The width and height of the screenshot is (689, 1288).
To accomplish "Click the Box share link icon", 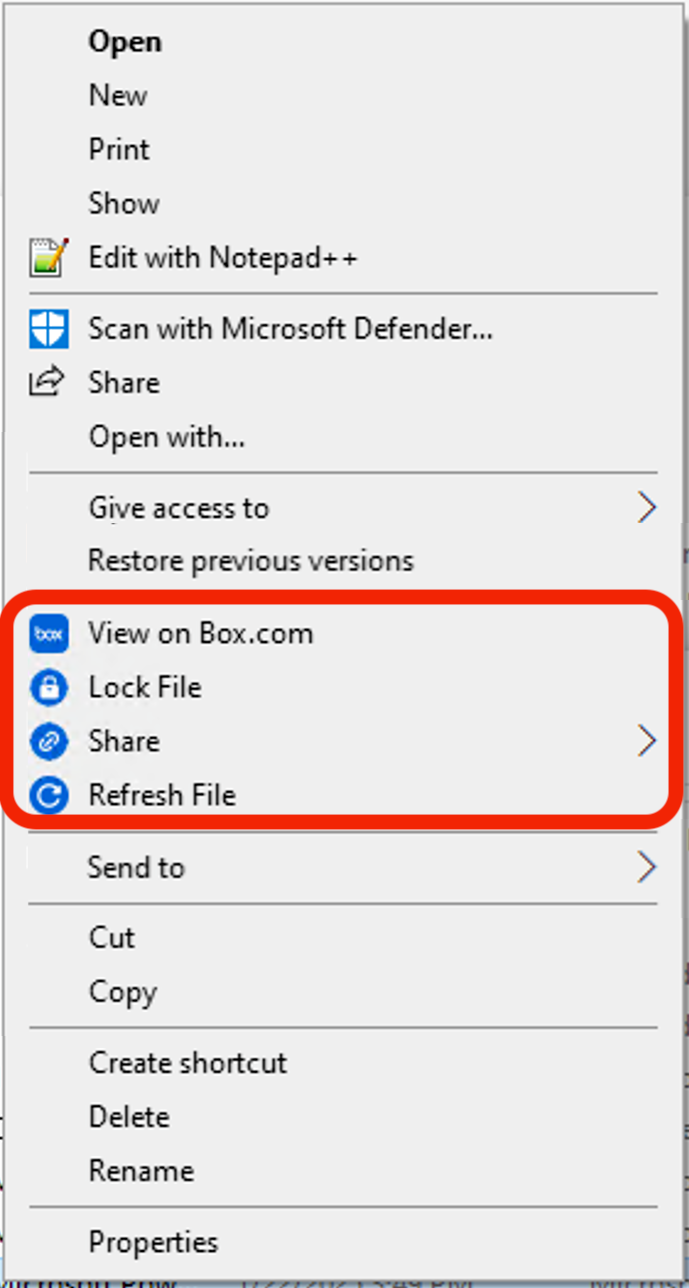I will 48,742.
